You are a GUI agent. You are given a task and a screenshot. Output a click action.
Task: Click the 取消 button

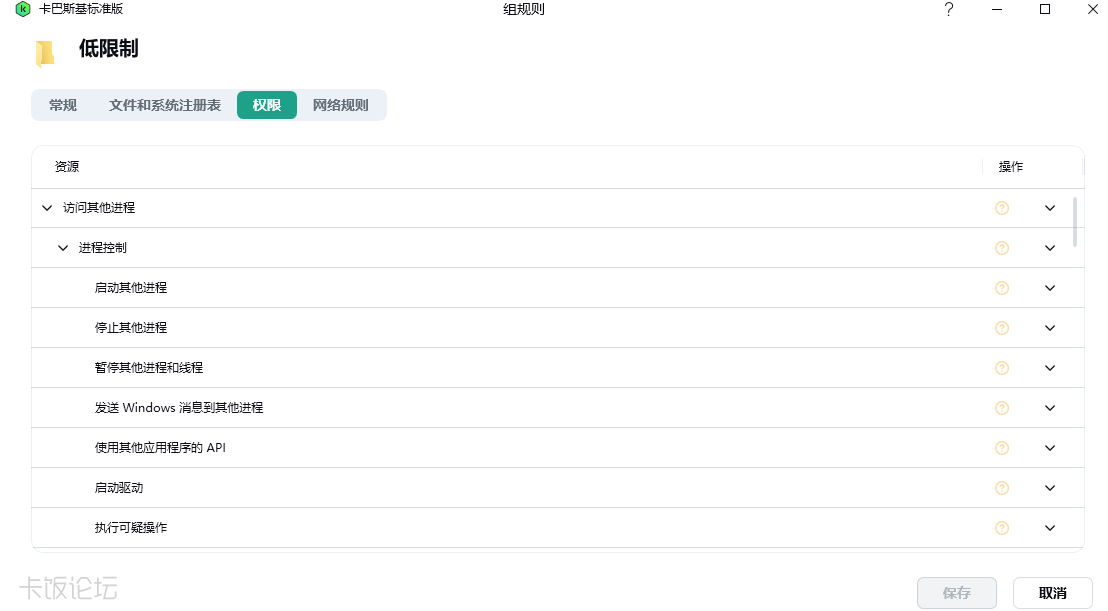1053,593
